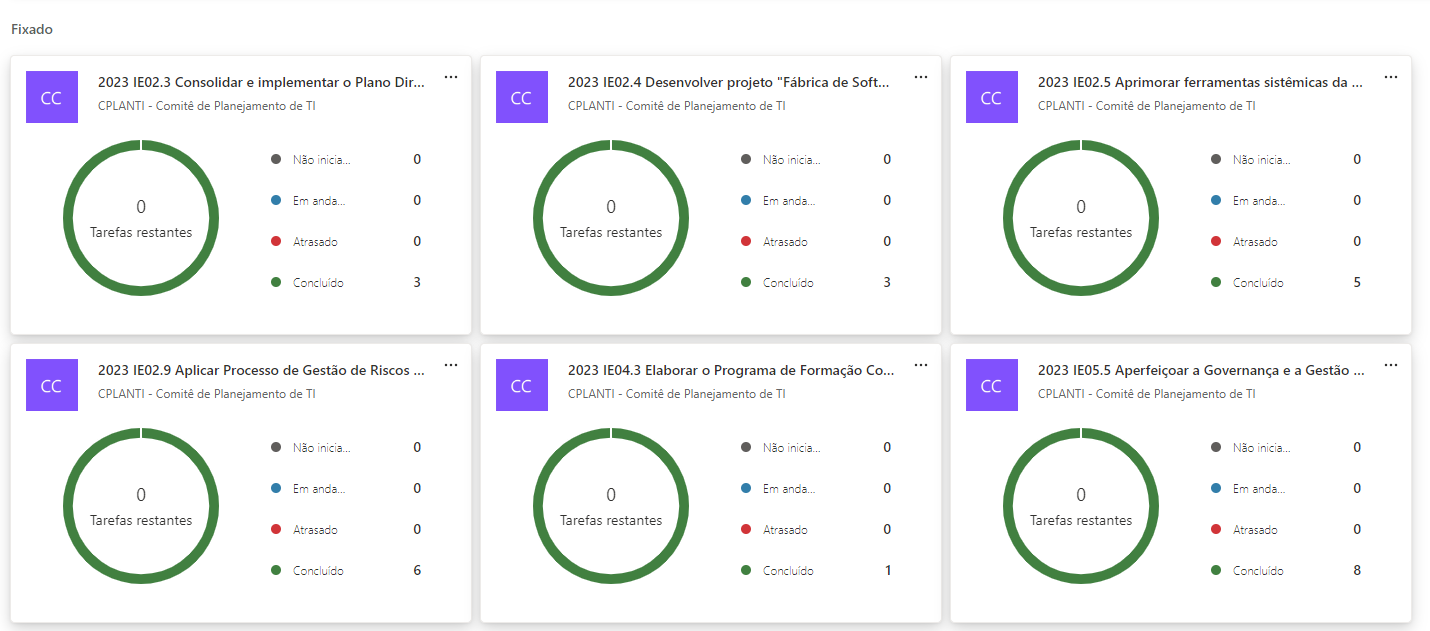Expand more options for IE02.5 plan
This screenshot has height=631, width=1430.
coord(1390,77)
